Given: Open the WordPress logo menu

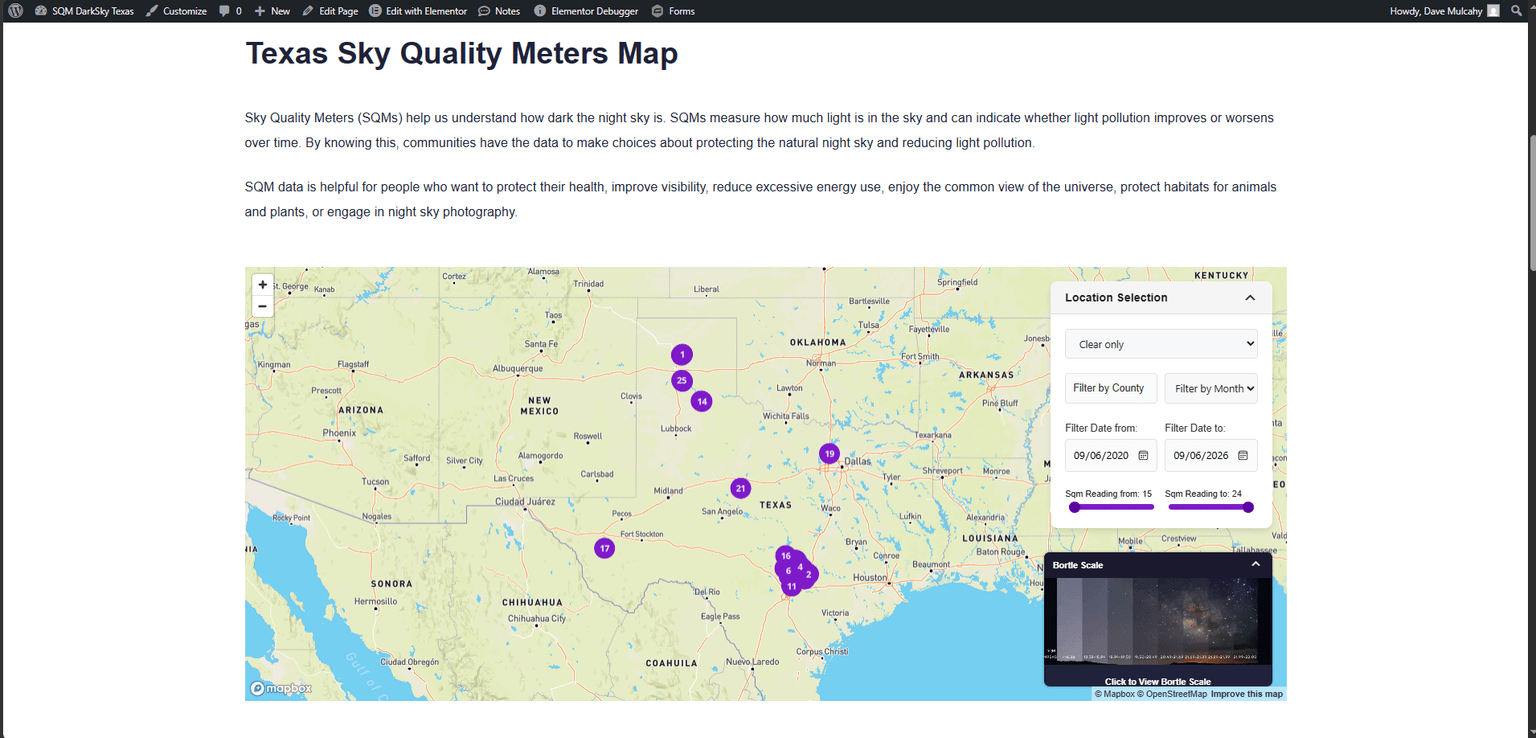Looking at the screenshot, I should (15, 11).
